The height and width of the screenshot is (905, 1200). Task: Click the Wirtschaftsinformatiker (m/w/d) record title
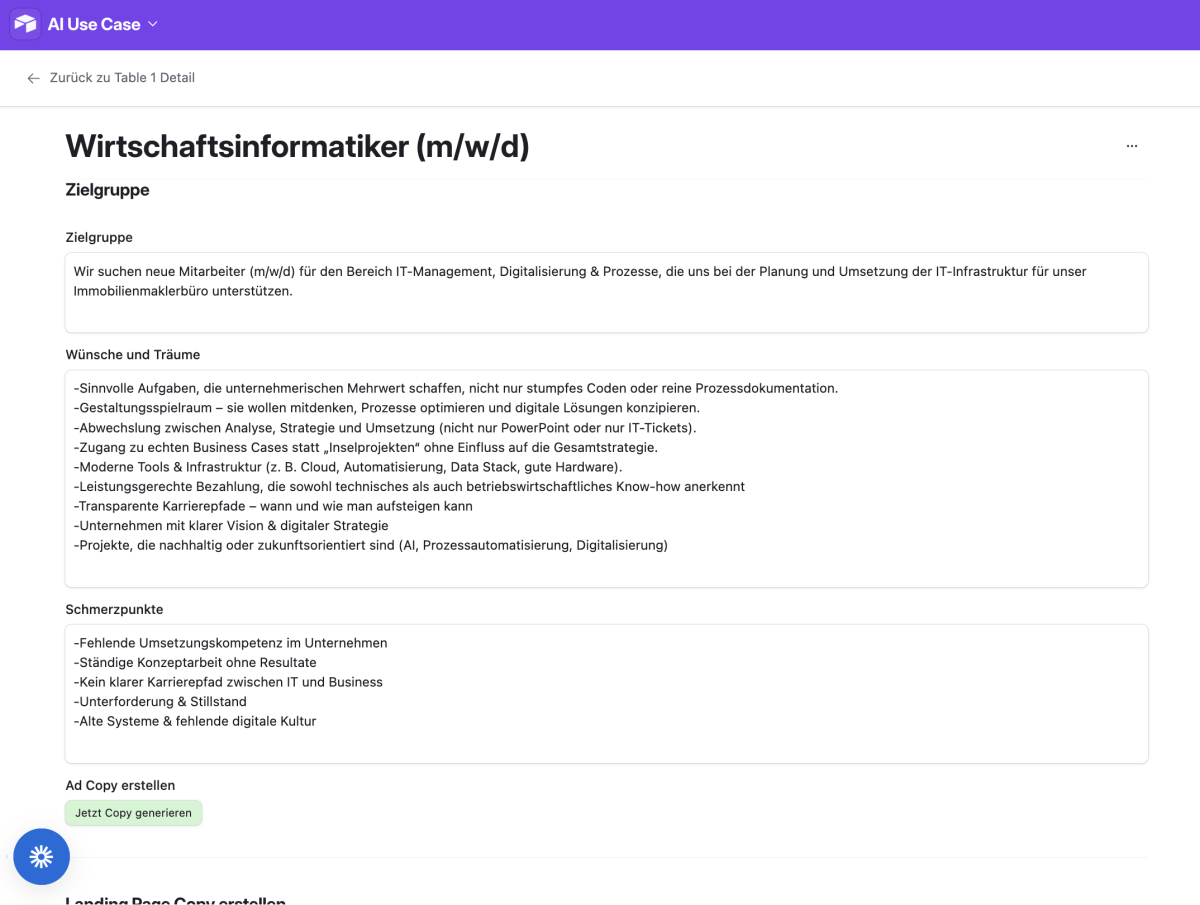(297, 146)
